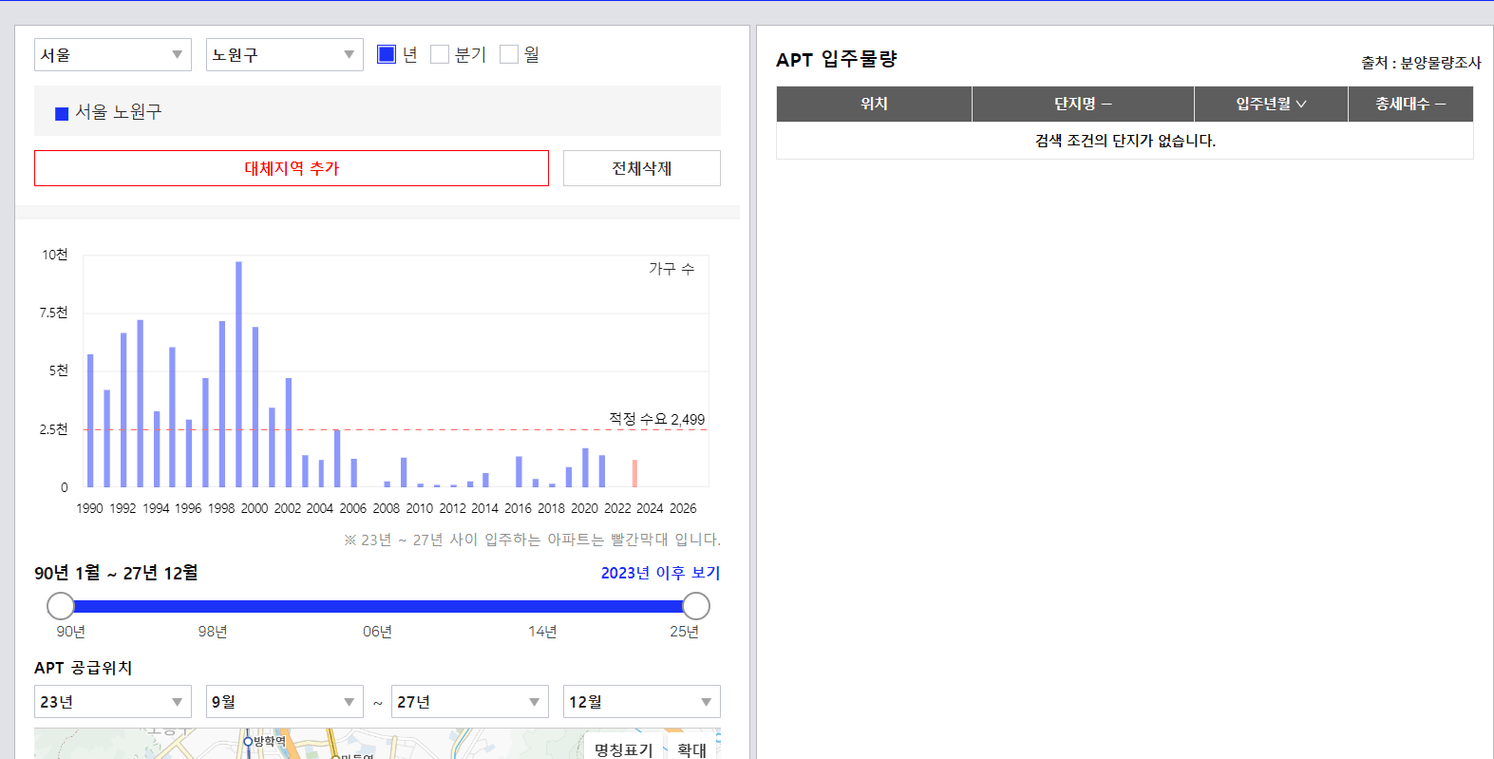Open the 서울 city dropdown
The height and width of the screenshot is (759, 1494).
point(113,55)
